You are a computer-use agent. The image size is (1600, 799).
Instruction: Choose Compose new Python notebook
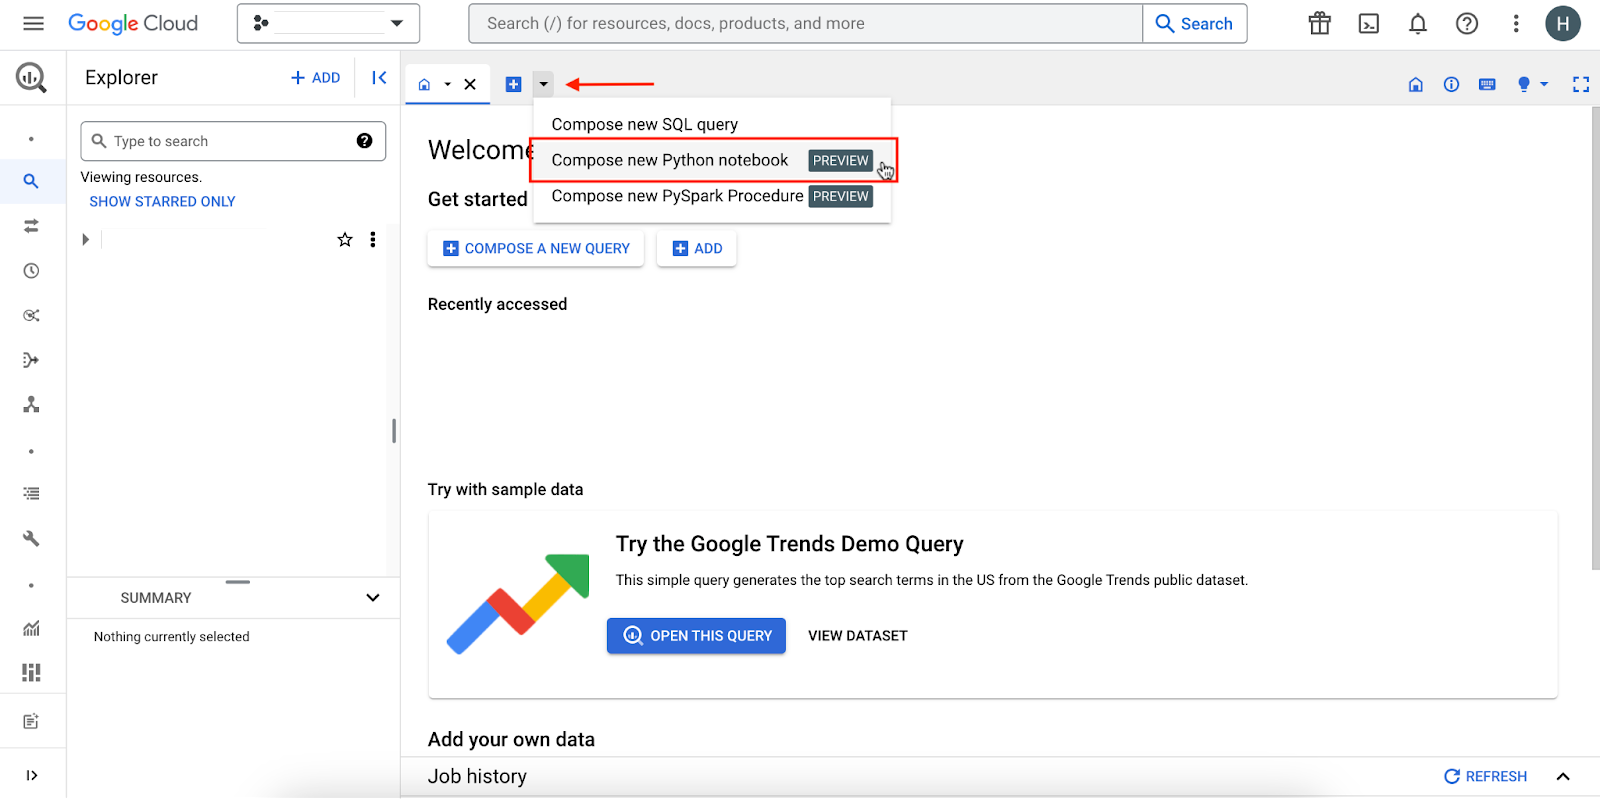coord(712,160)
